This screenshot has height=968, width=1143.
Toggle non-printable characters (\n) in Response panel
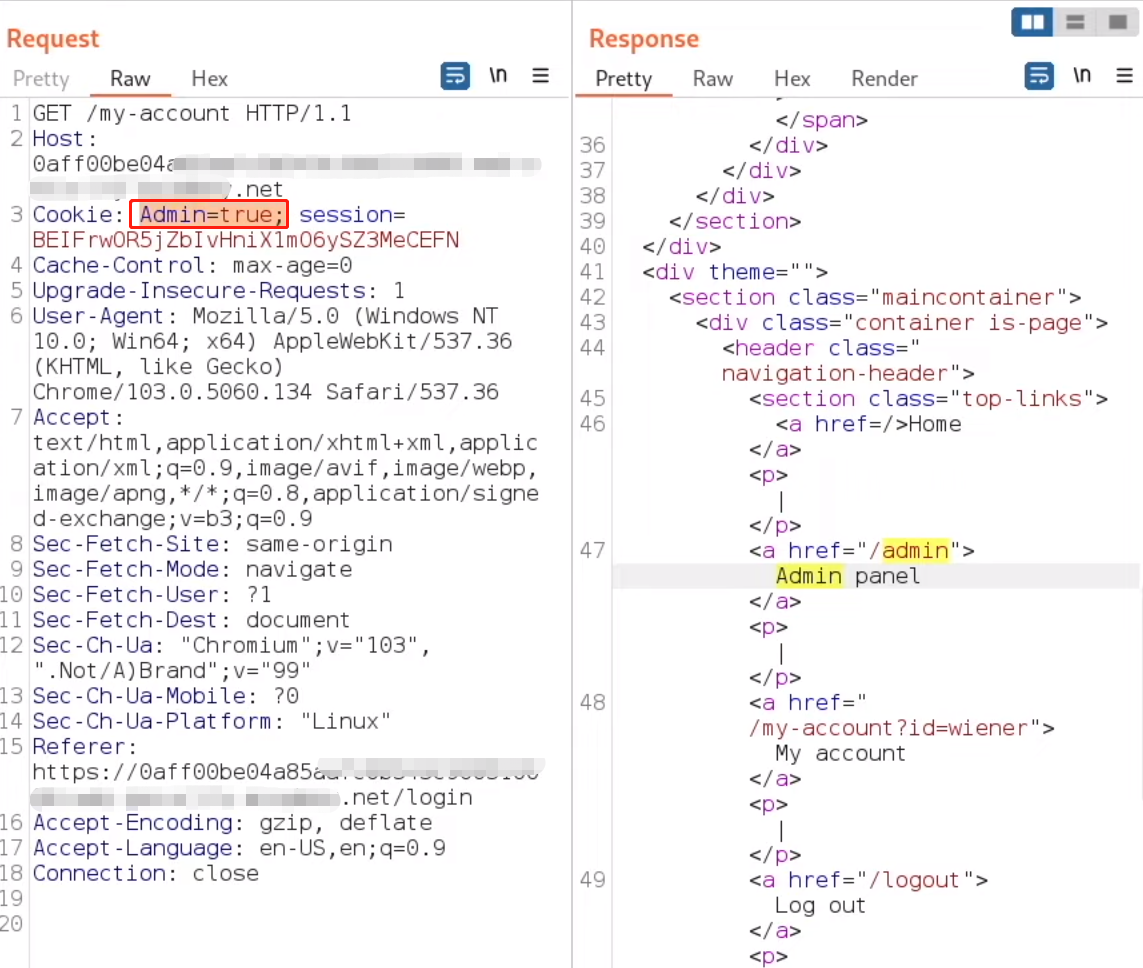(x=1082, y=76)
